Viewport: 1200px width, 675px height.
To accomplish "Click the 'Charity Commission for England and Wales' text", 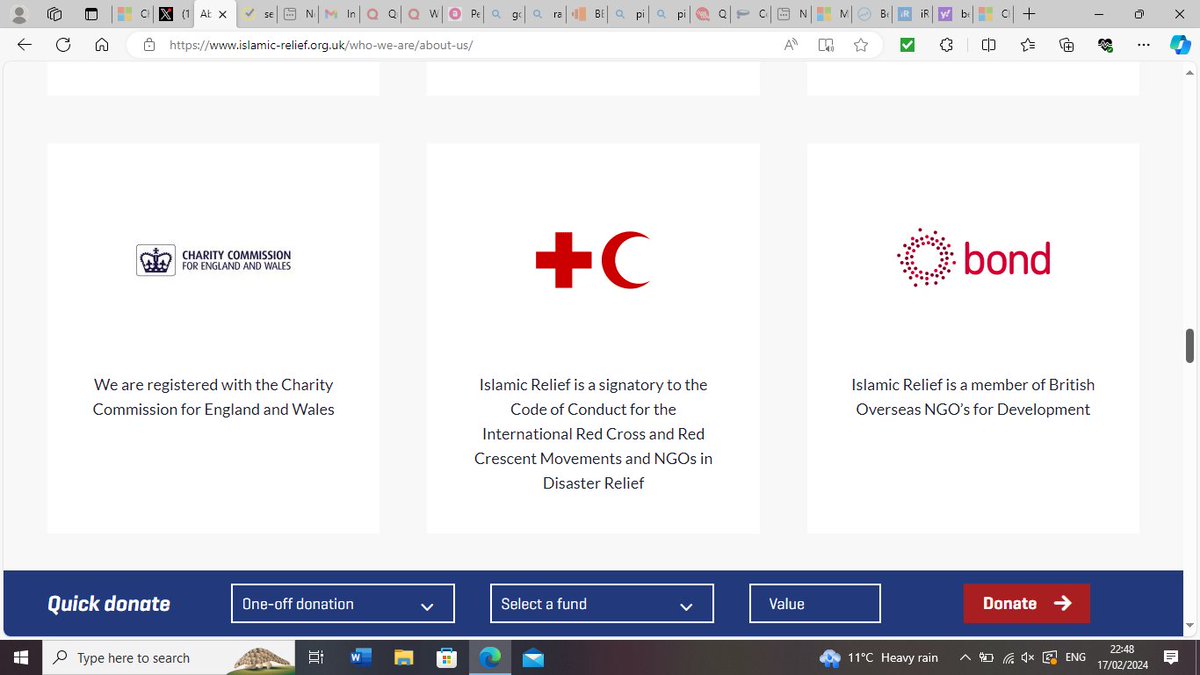I will (x=213, y=397).
